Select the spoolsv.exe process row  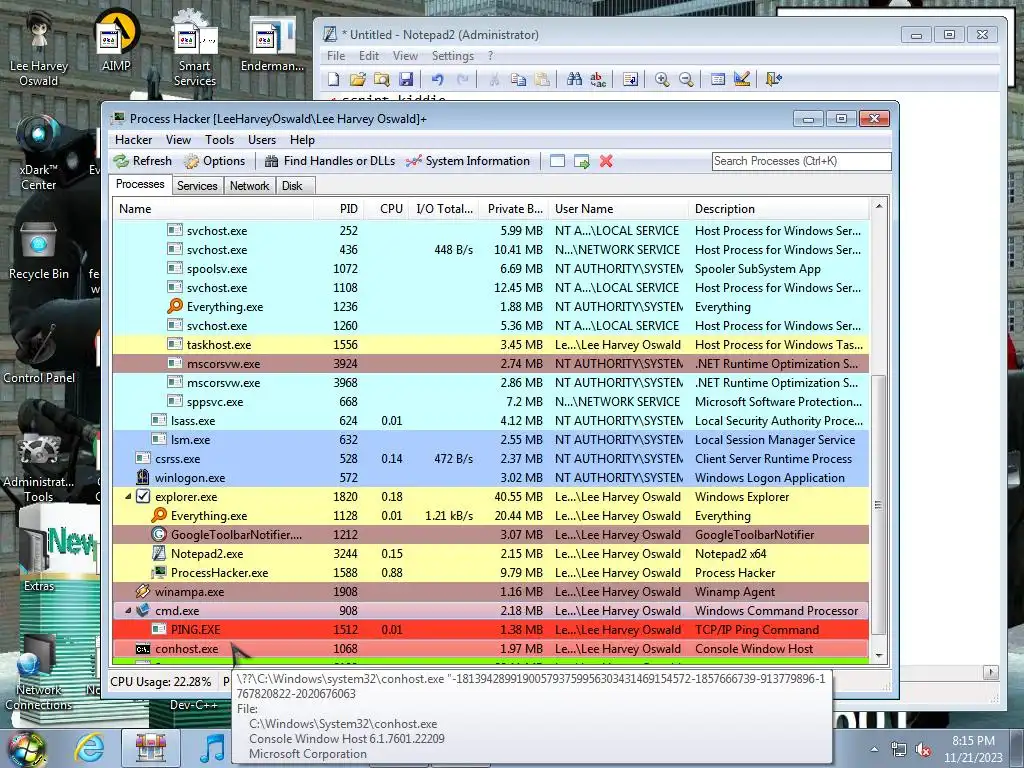click(x=490, y=268)
